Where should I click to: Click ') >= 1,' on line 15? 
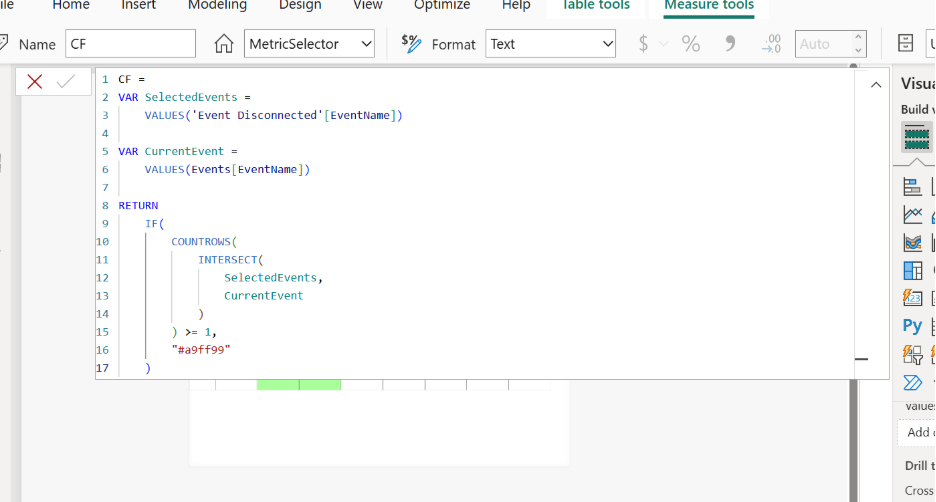[194, 332]
